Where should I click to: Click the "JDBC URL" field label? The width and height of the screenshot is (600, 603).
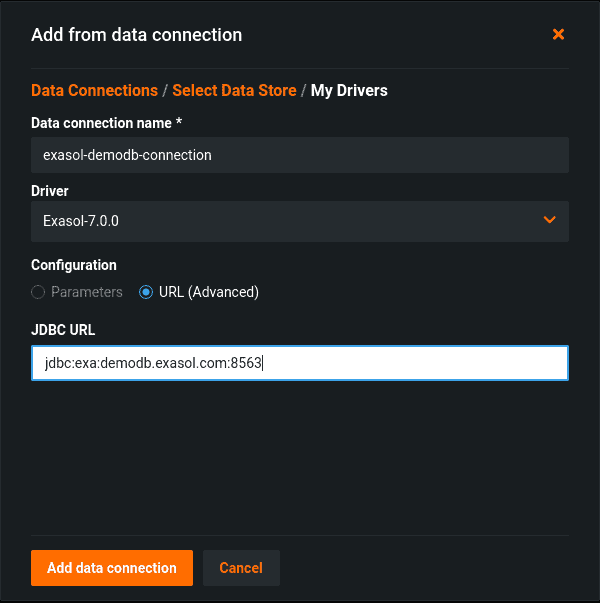coord(63,330)
